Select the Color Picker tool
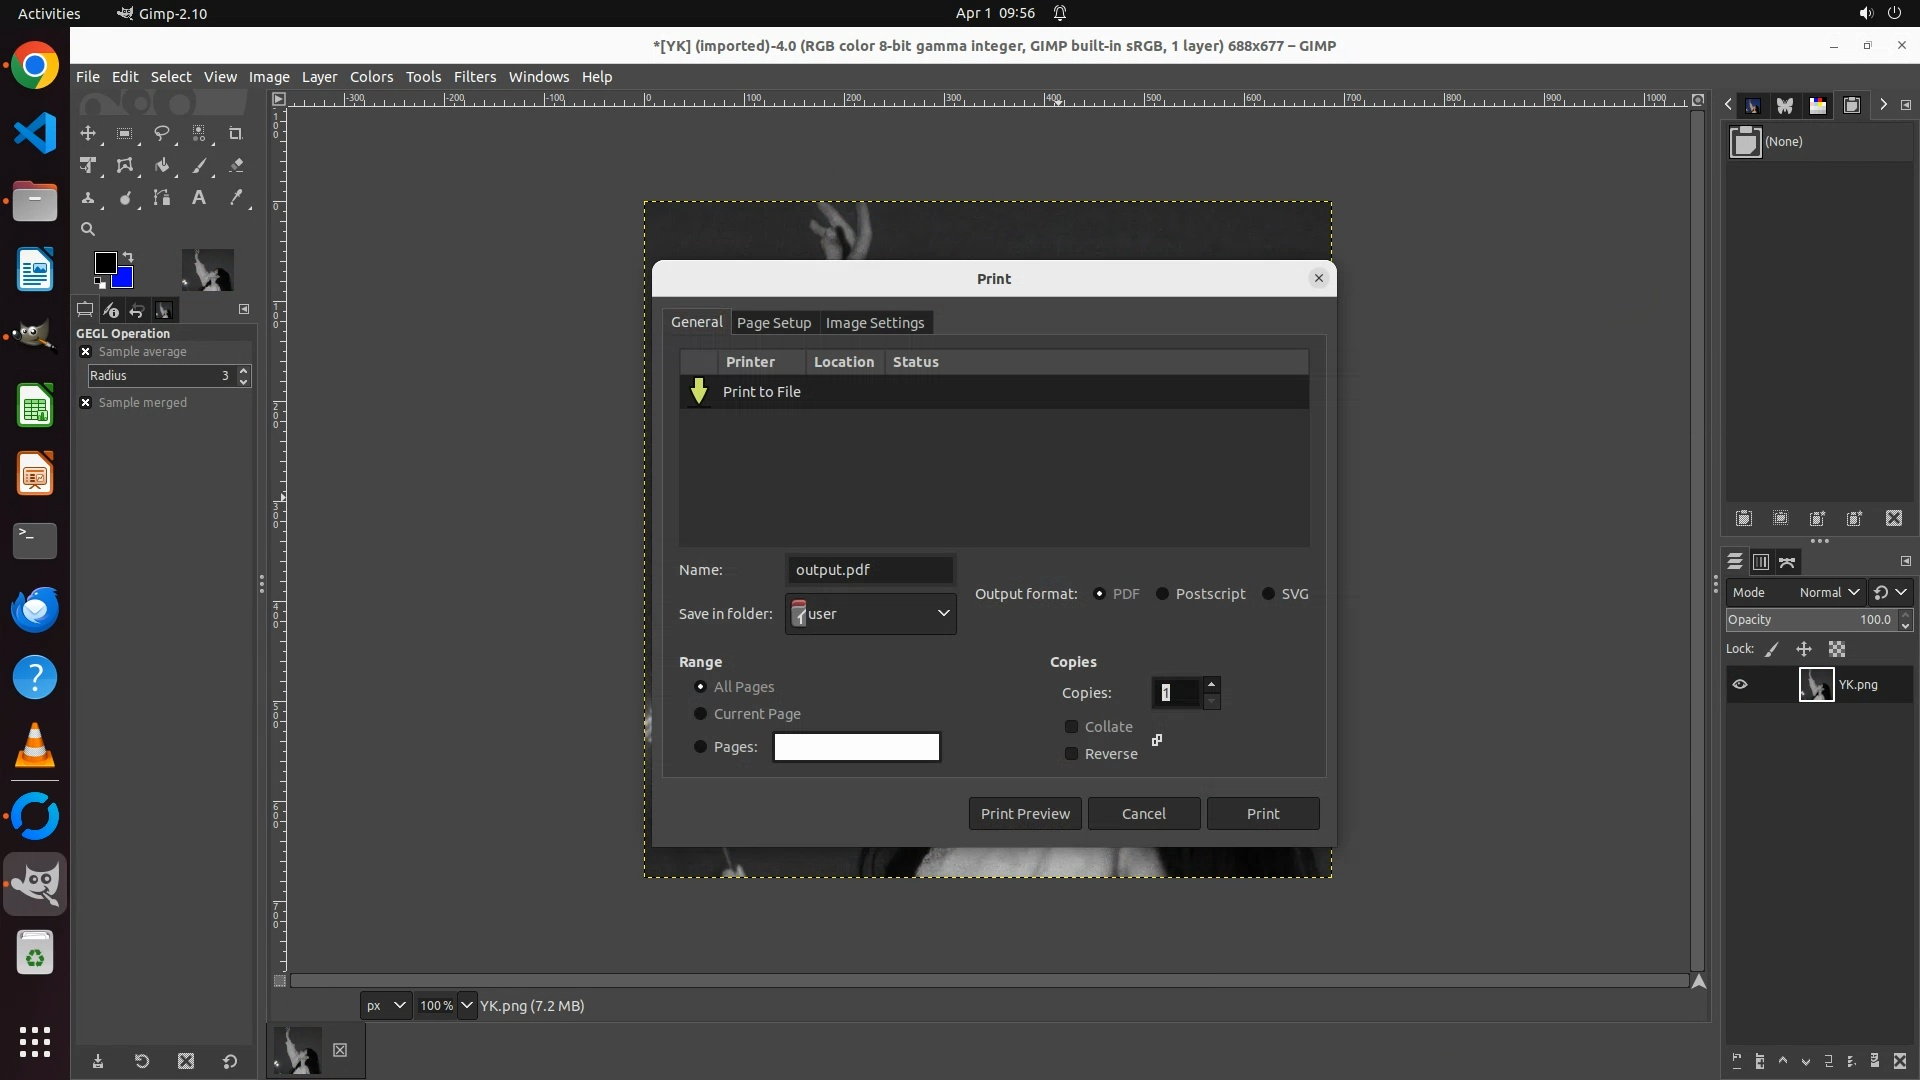This screenshot has width=1920, height=1080. (x=236, y=198)
